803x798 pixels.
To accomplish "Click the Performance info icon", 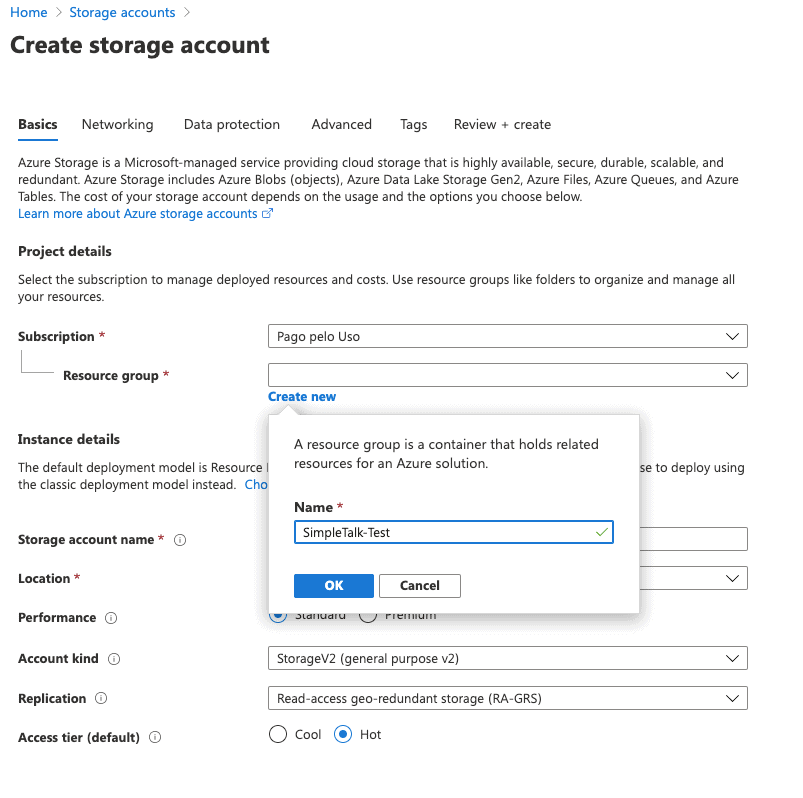I will click(x=111, y=618).
